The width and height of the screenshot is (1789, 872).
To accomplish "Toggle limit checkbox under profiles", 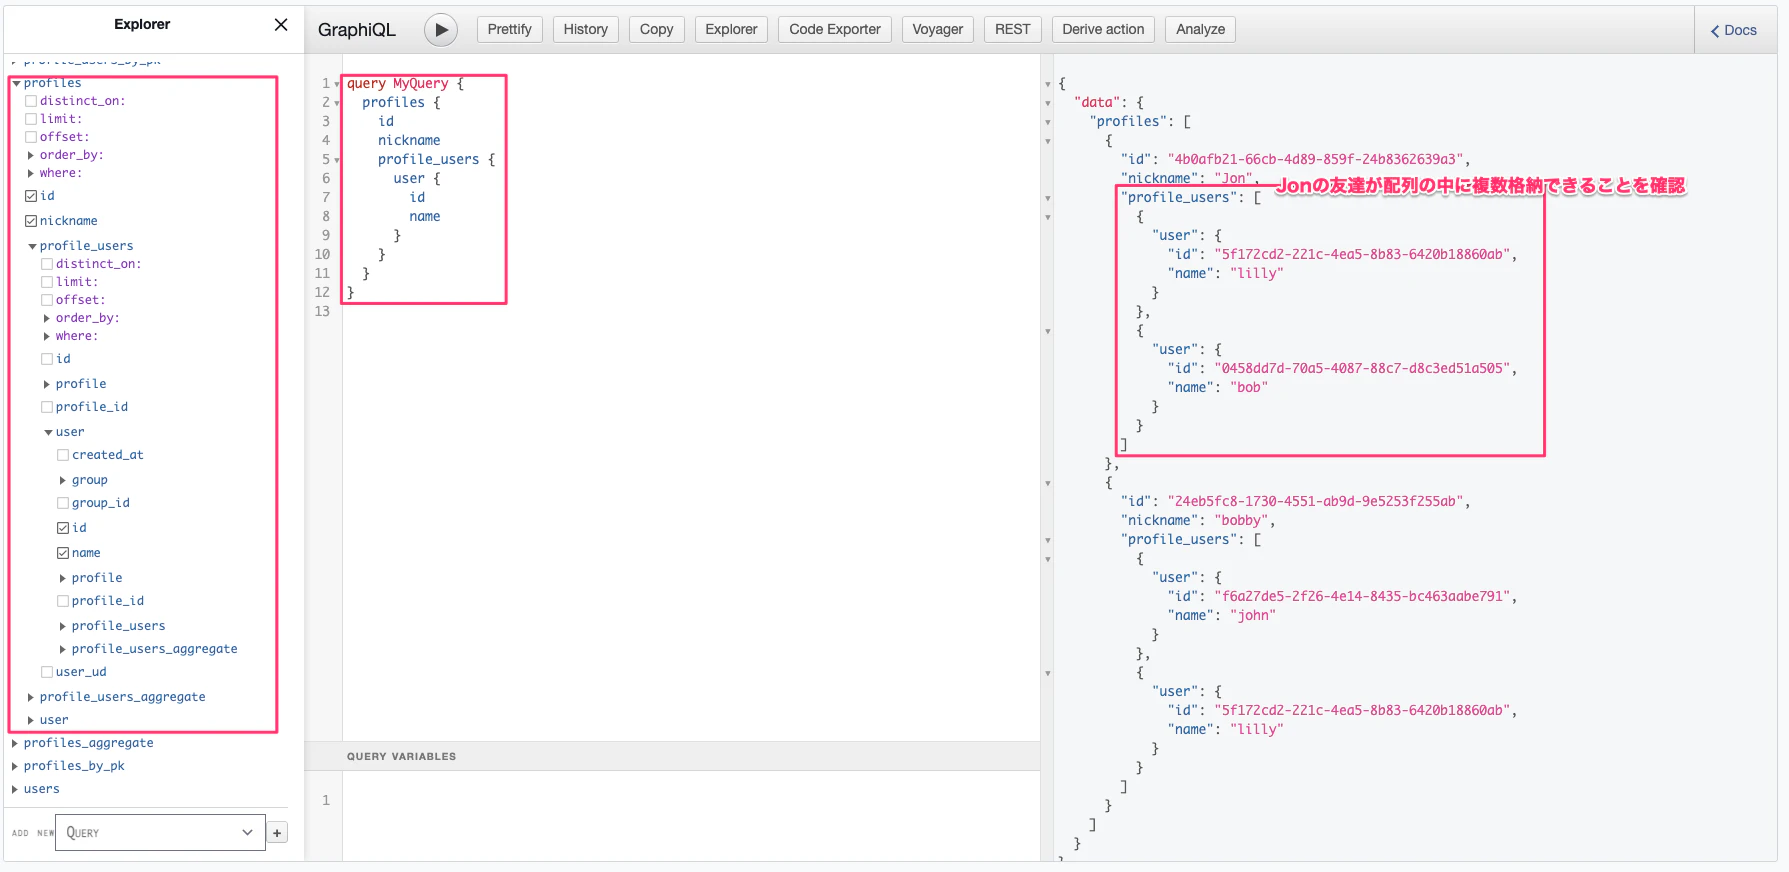I will pyautogui.click(x=31, y=119).
